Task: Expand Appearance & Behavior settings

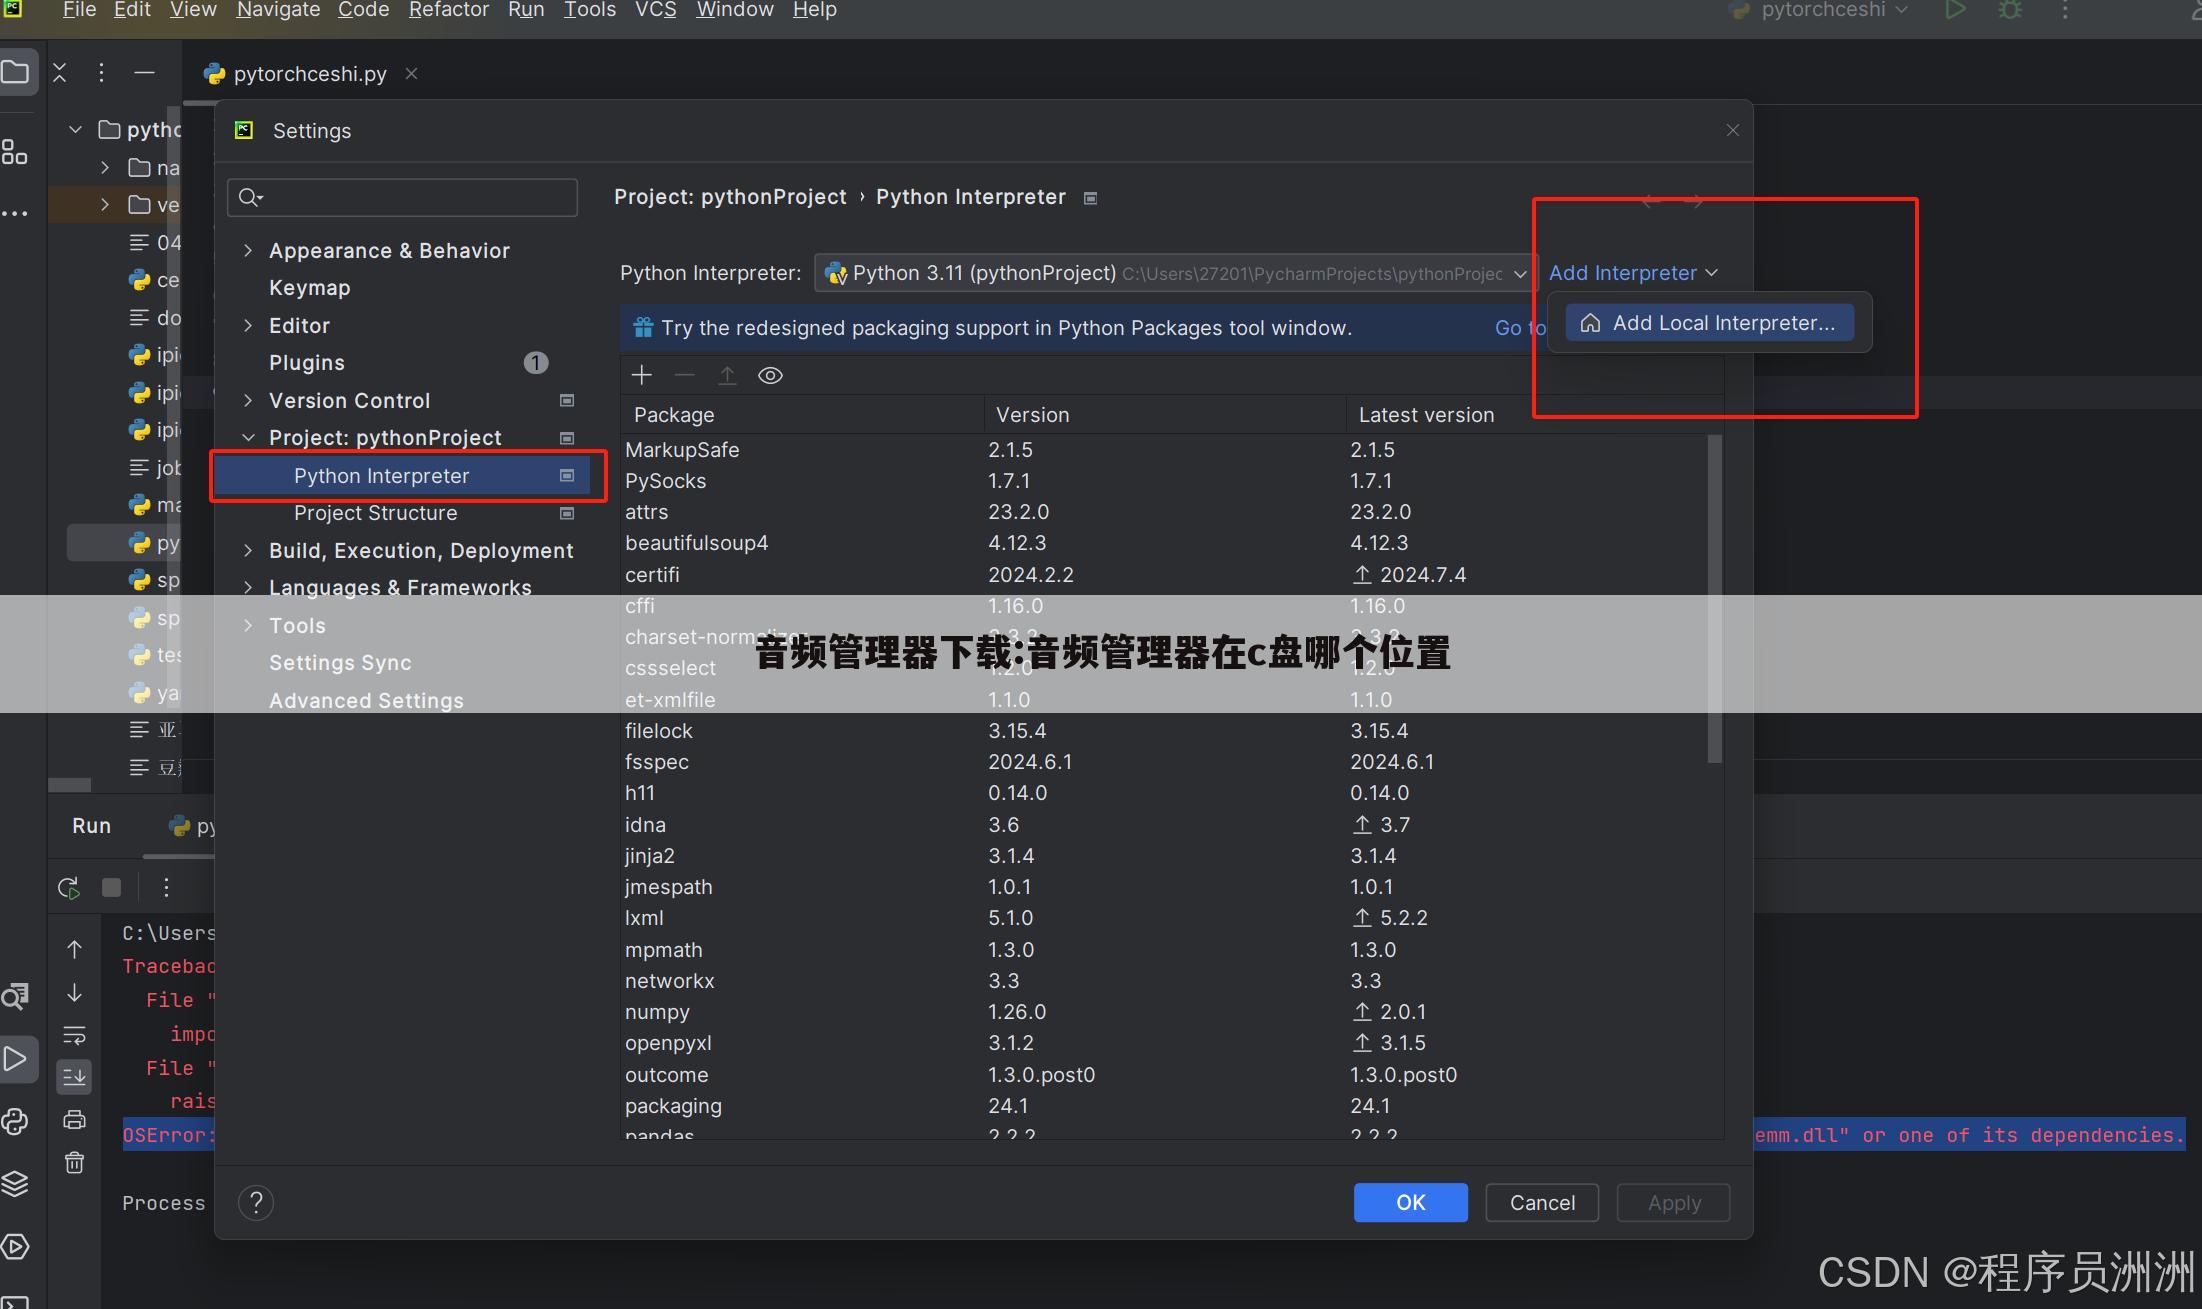Action: [248, 250]
